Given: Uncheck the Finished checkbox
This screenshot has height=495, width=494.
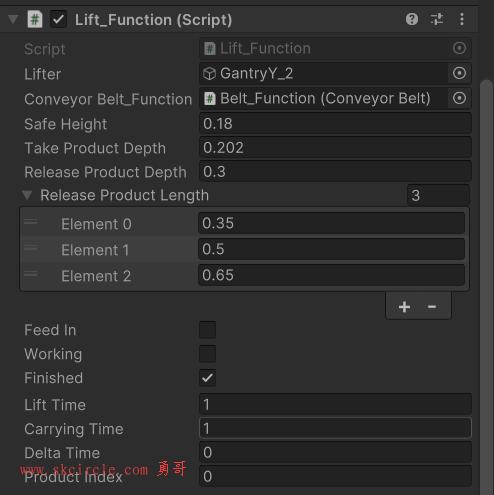Looking at the screenshot, I should tap(207, 378).
